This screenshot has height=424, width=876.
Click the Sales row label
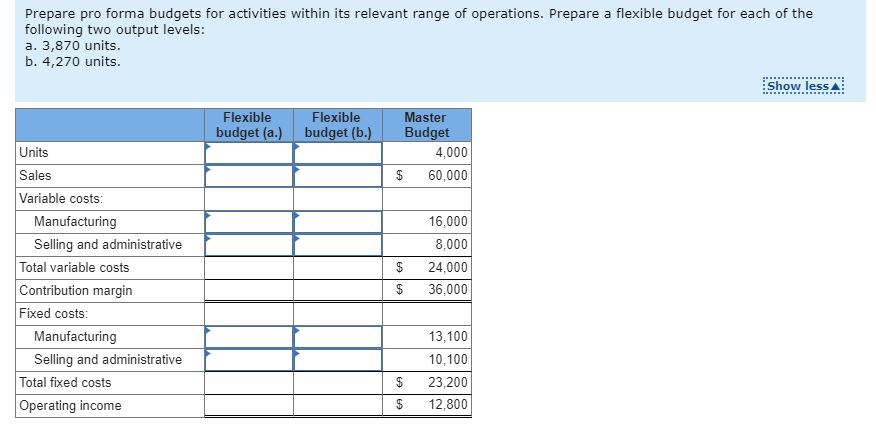point(35,175)
